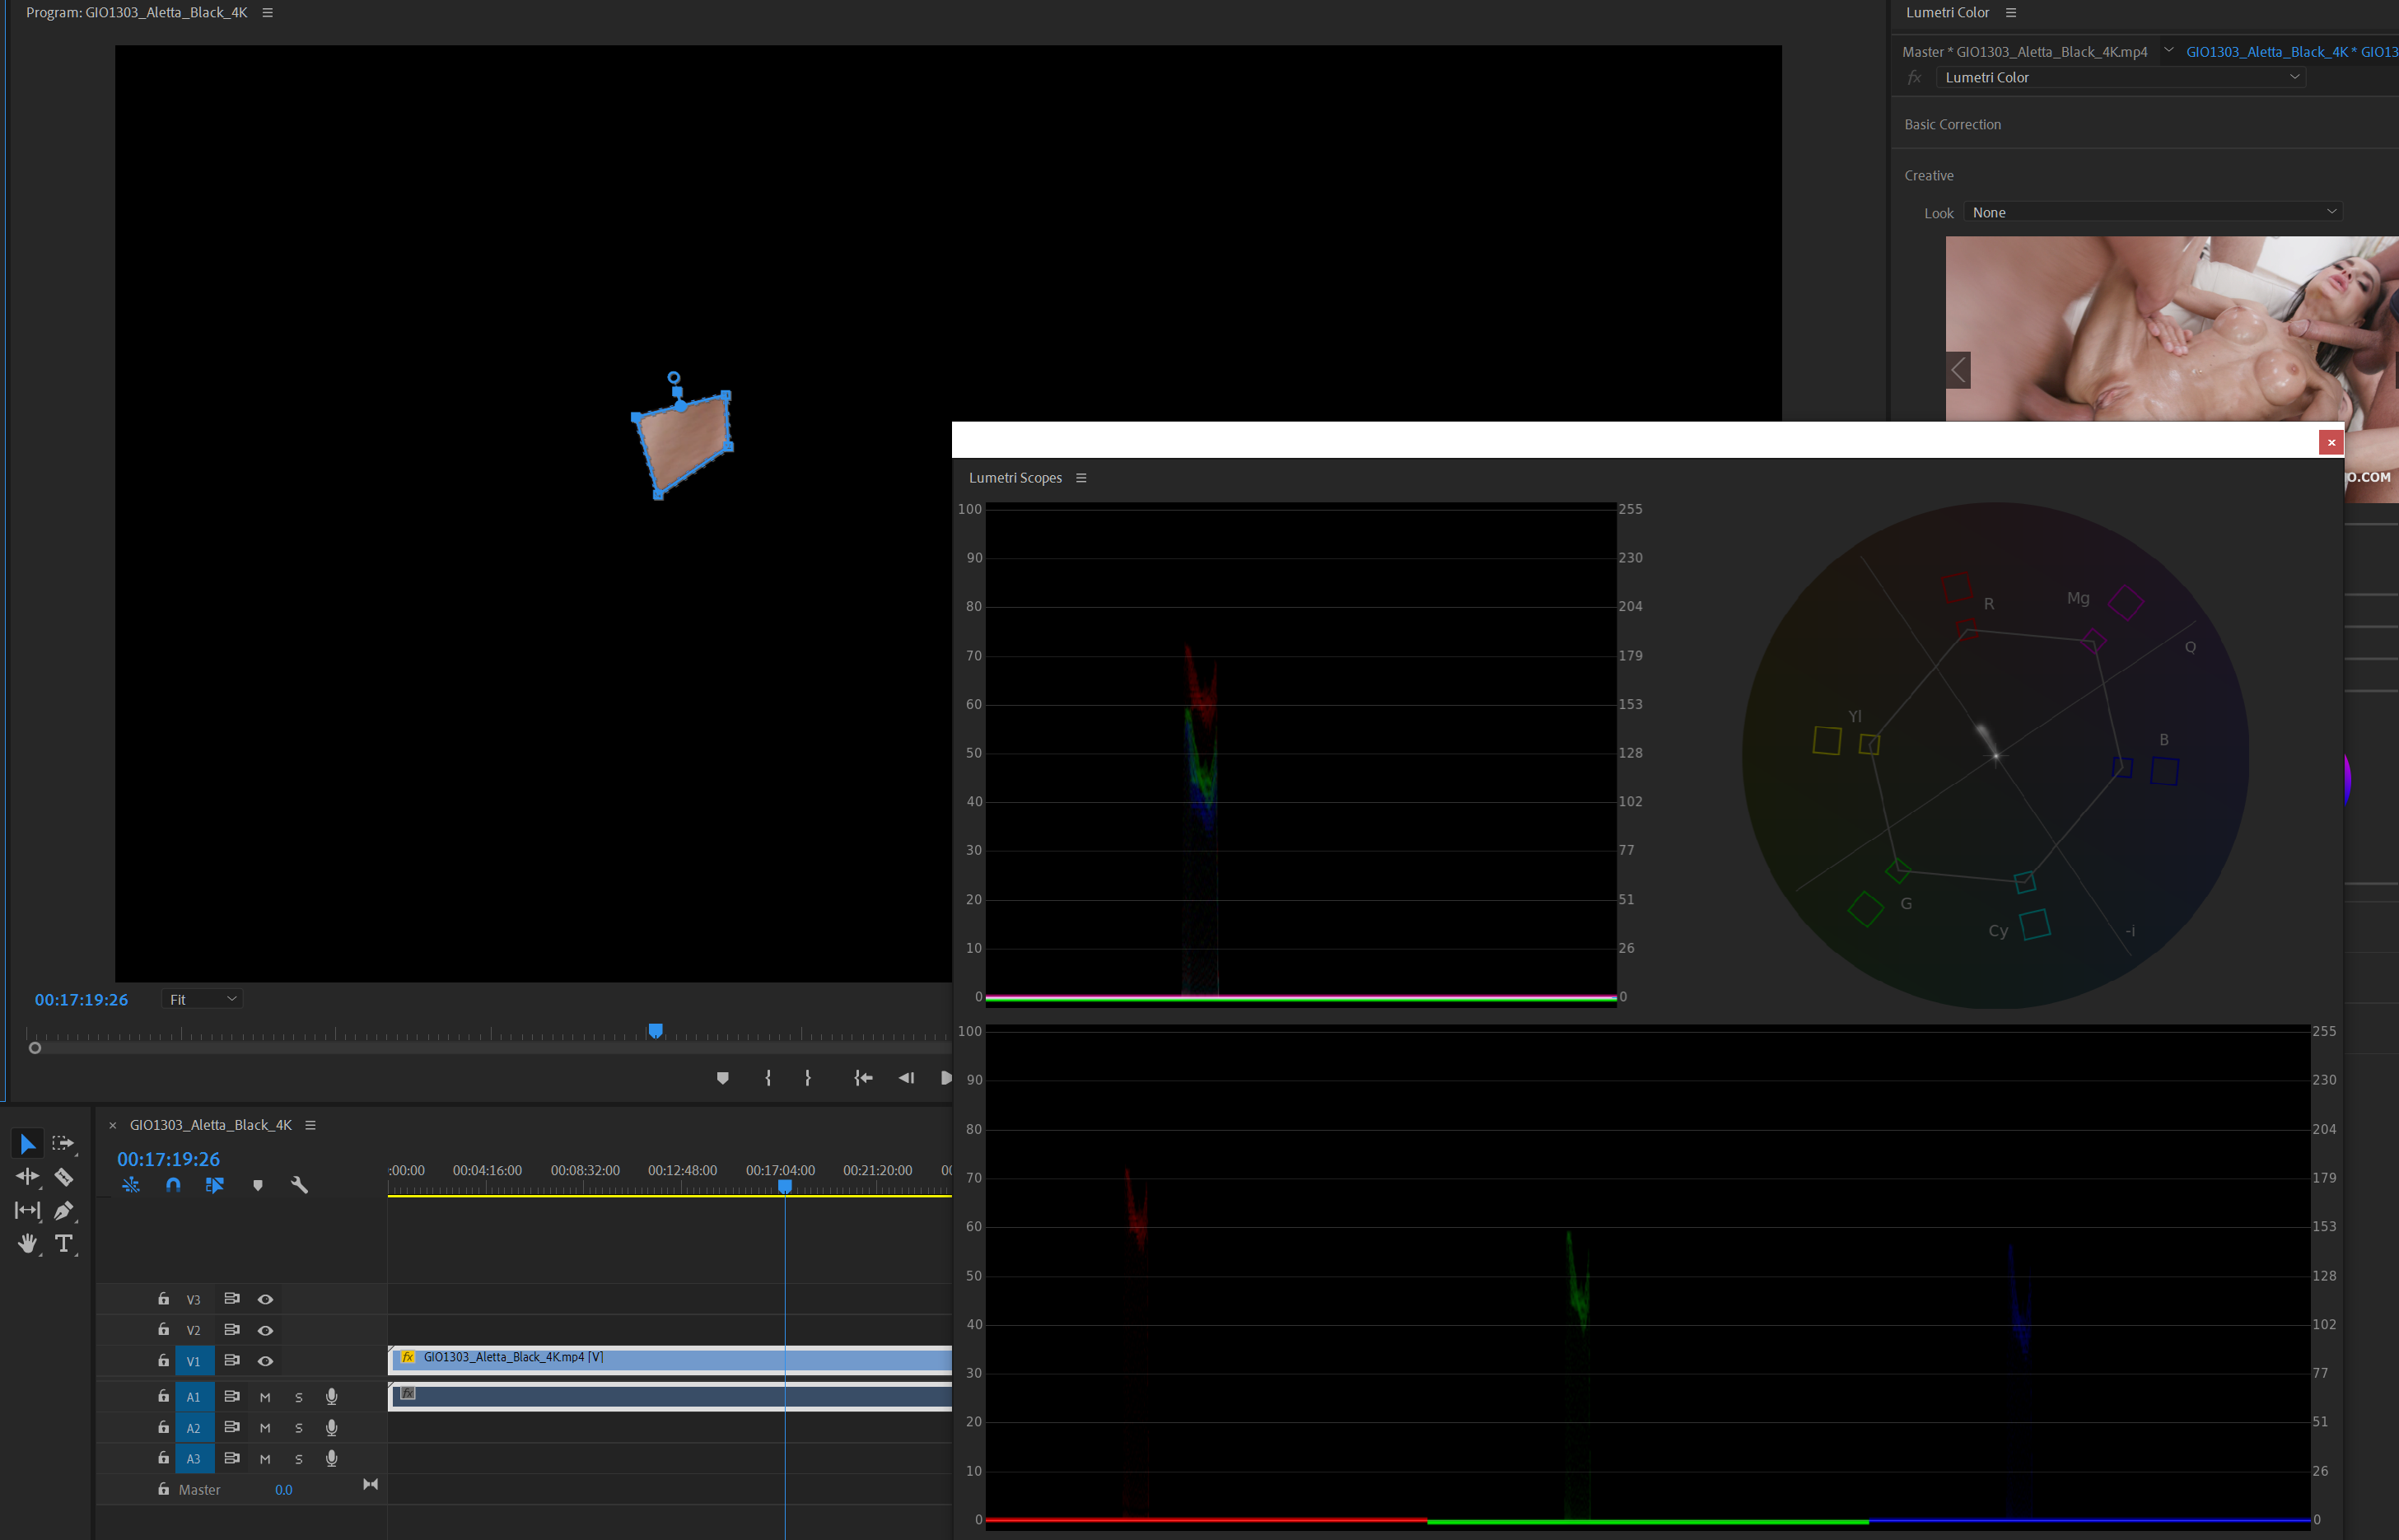Activate the Hand tool
The width and height of the screenshot is (2399, 1540).
pyautogui.click(x=27, y=1244)
